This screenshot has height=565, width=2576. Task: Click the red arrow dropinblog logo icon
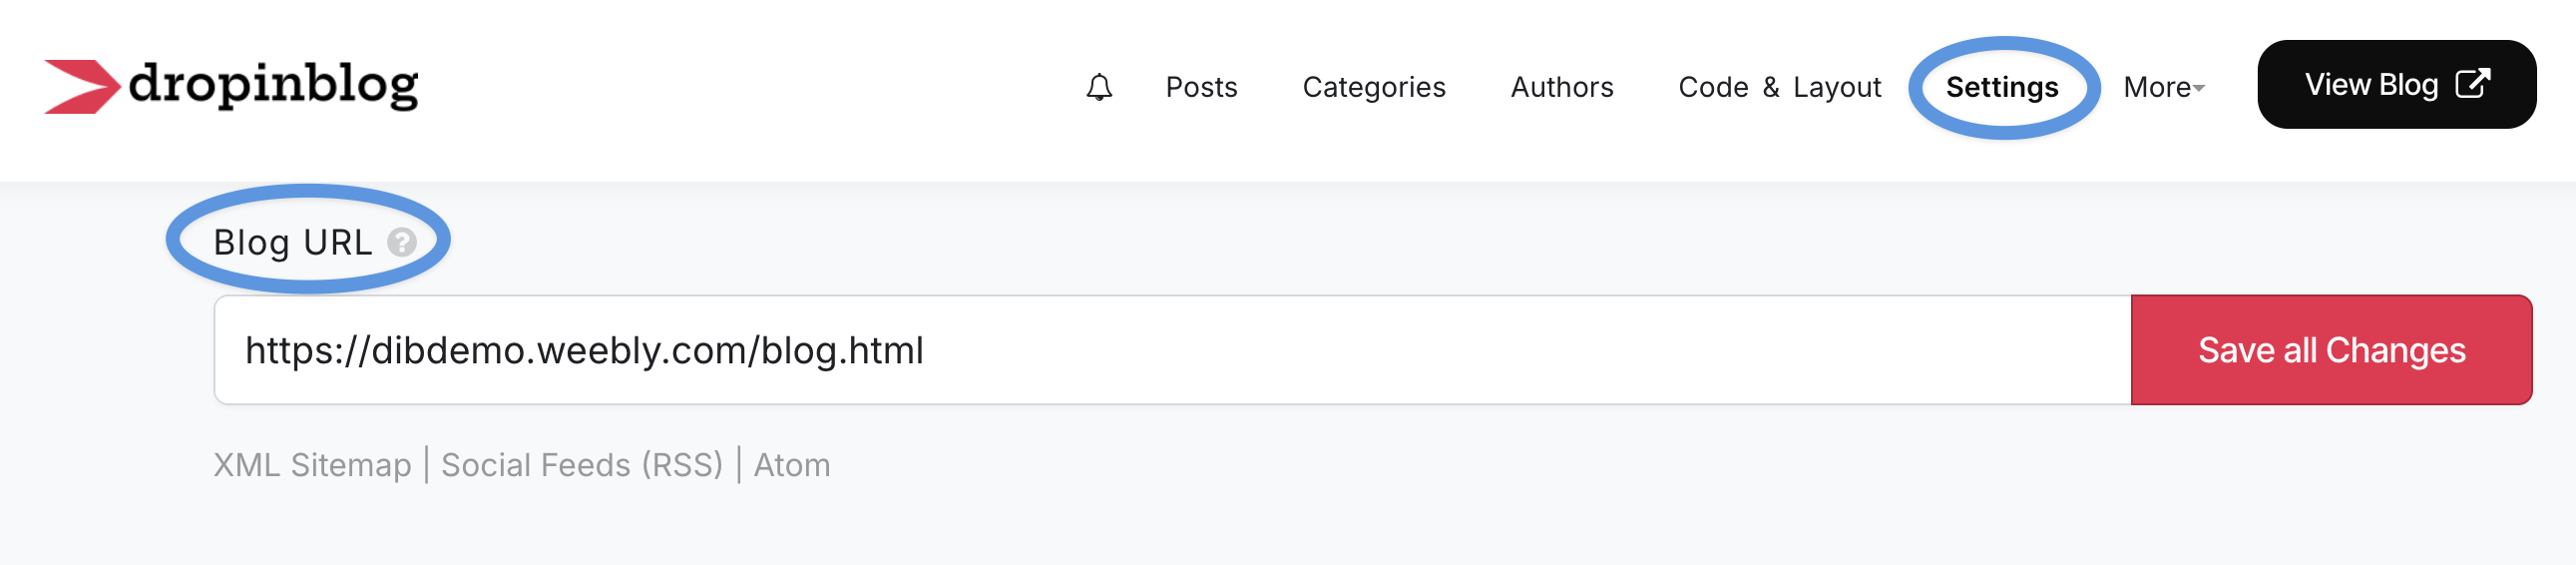[x=82, y=87]
